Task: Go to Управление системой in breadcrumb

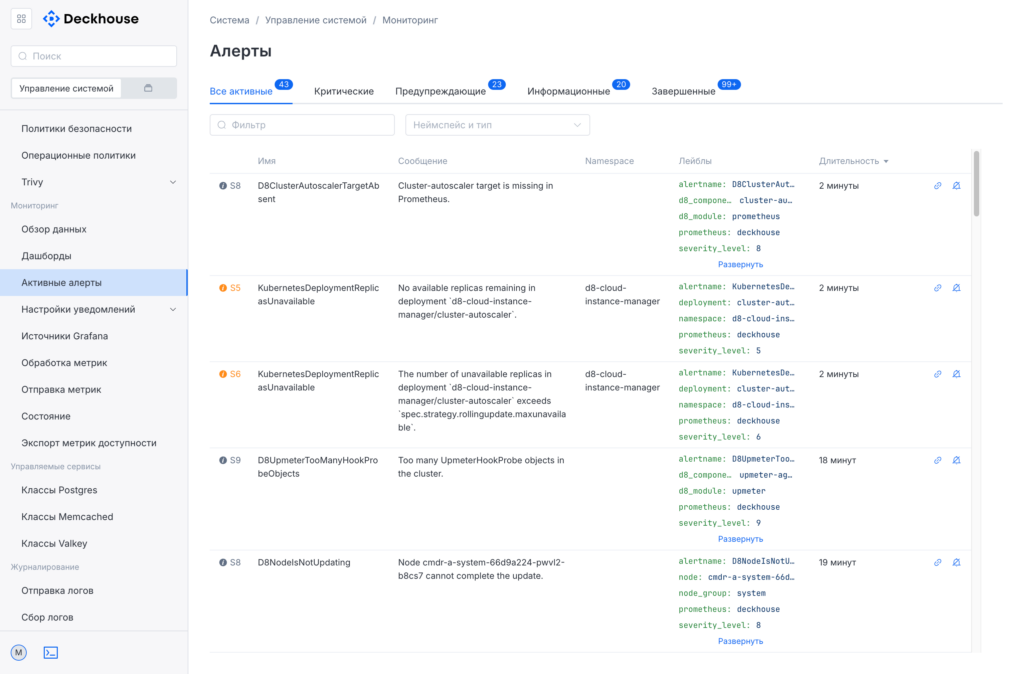Action: pos(315,20)
